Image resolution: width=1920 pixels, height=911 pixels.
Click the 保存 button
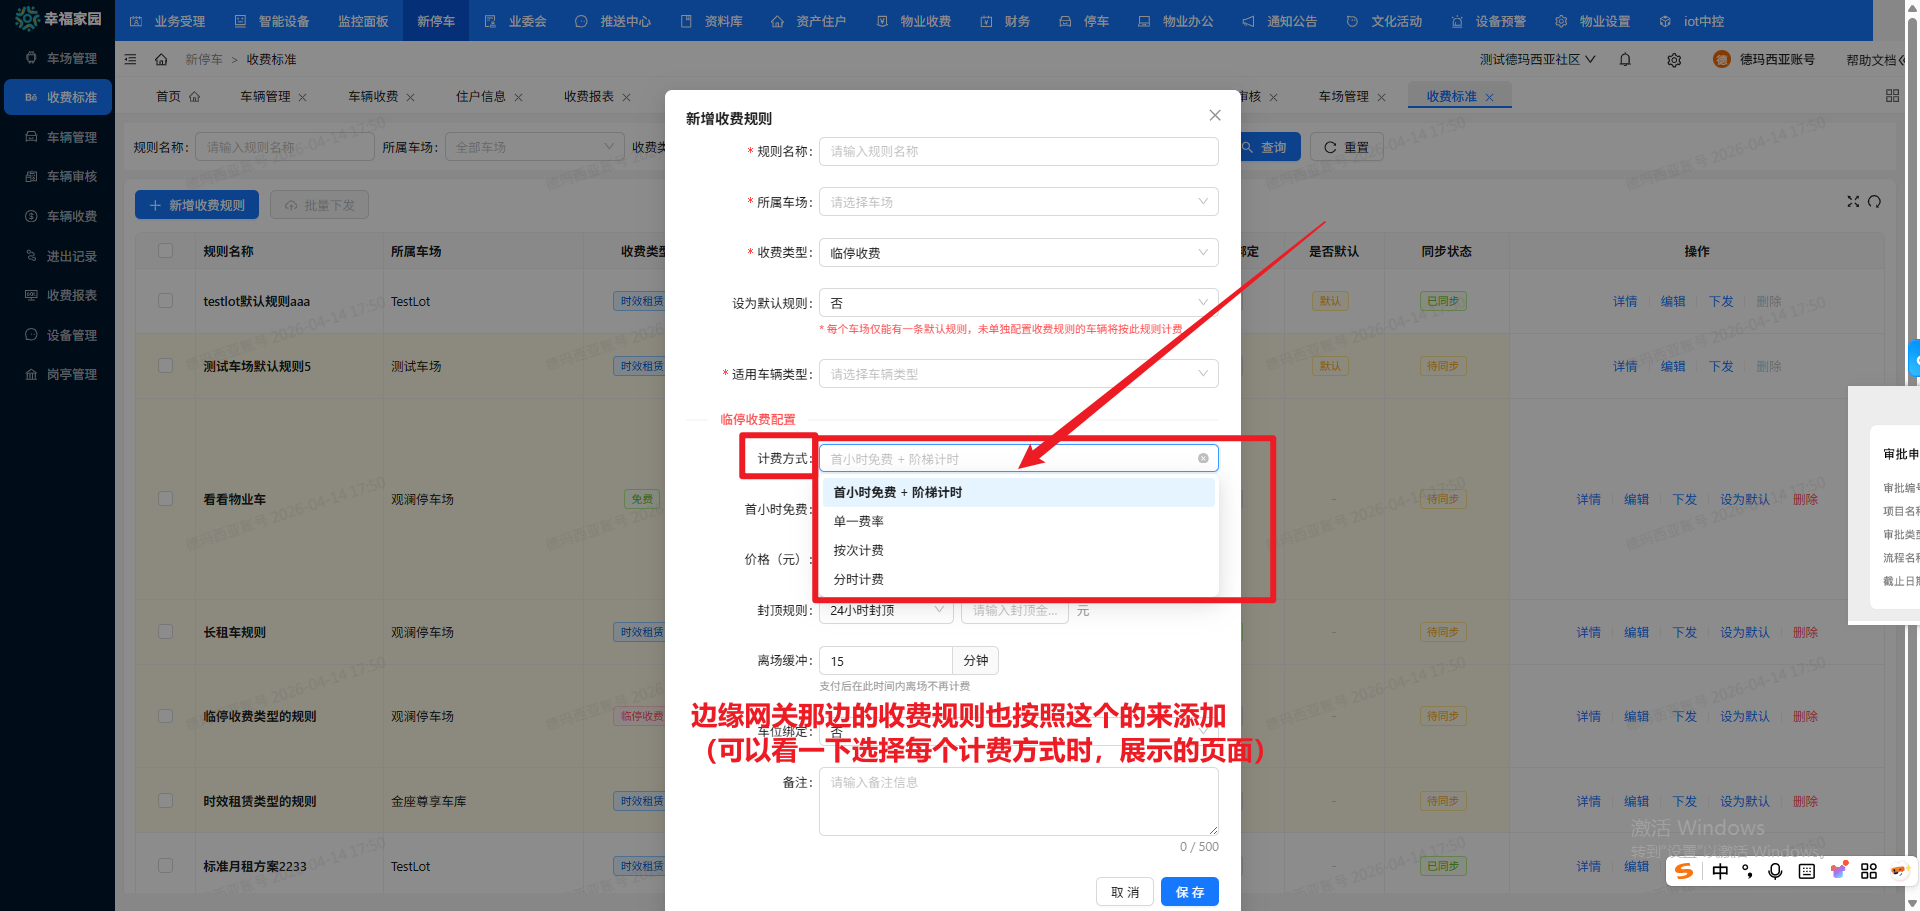[1189, 892]
